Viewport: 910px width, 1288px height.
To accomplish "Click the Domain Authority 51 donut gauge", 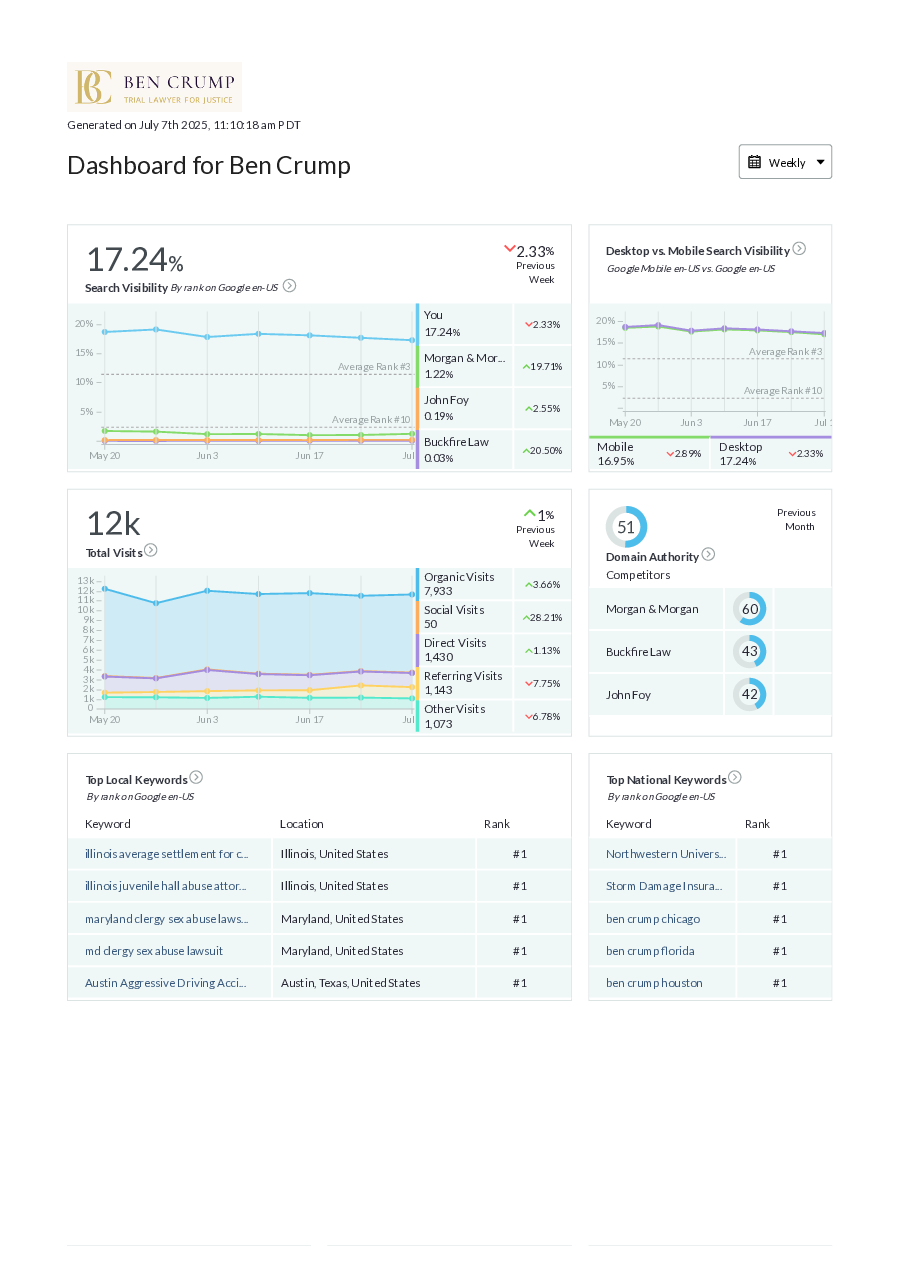I will point(626,527).
